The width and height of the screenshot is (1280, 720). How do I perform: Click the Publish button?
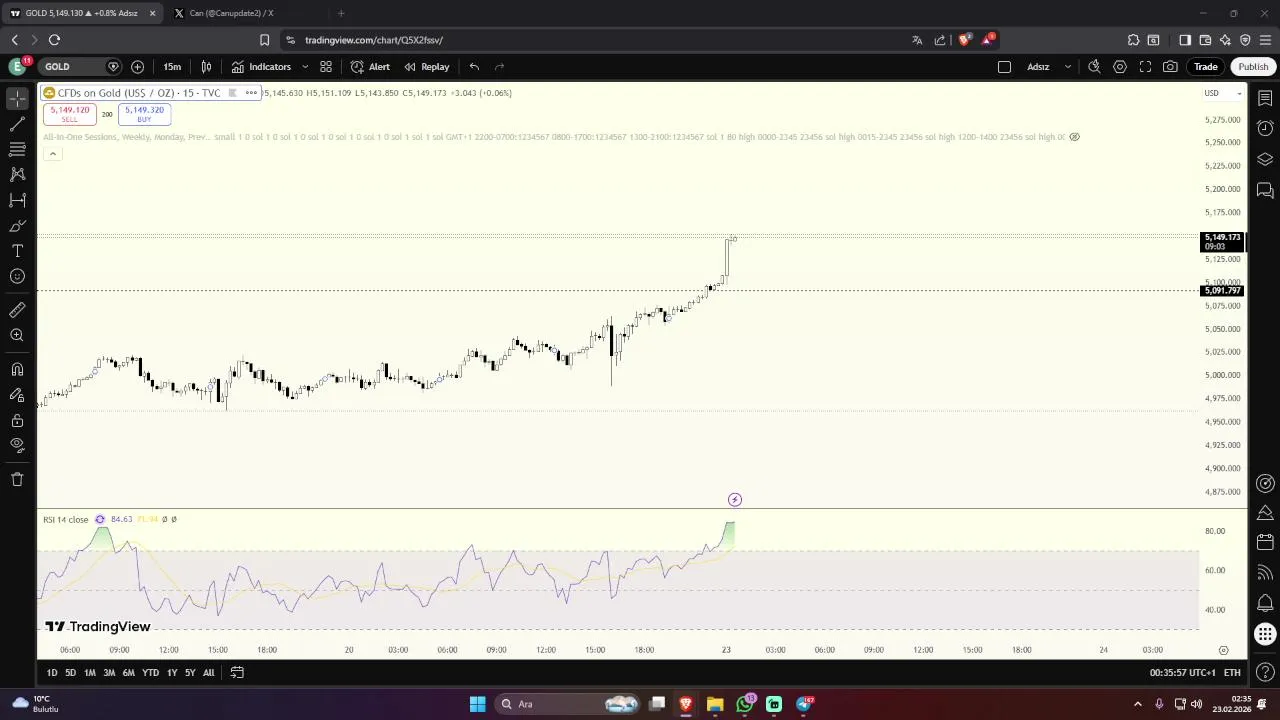pyautogui.click(x=1253, y=67)
